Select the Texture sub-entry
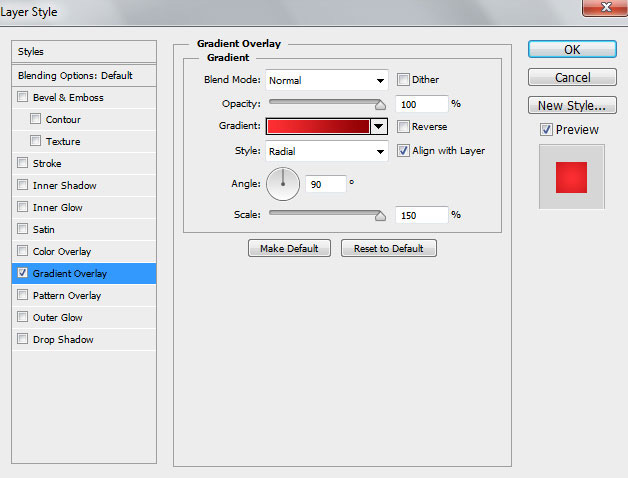Image resolution: width=628 pixels, height=478 pixels. click(x=84, y=141)
